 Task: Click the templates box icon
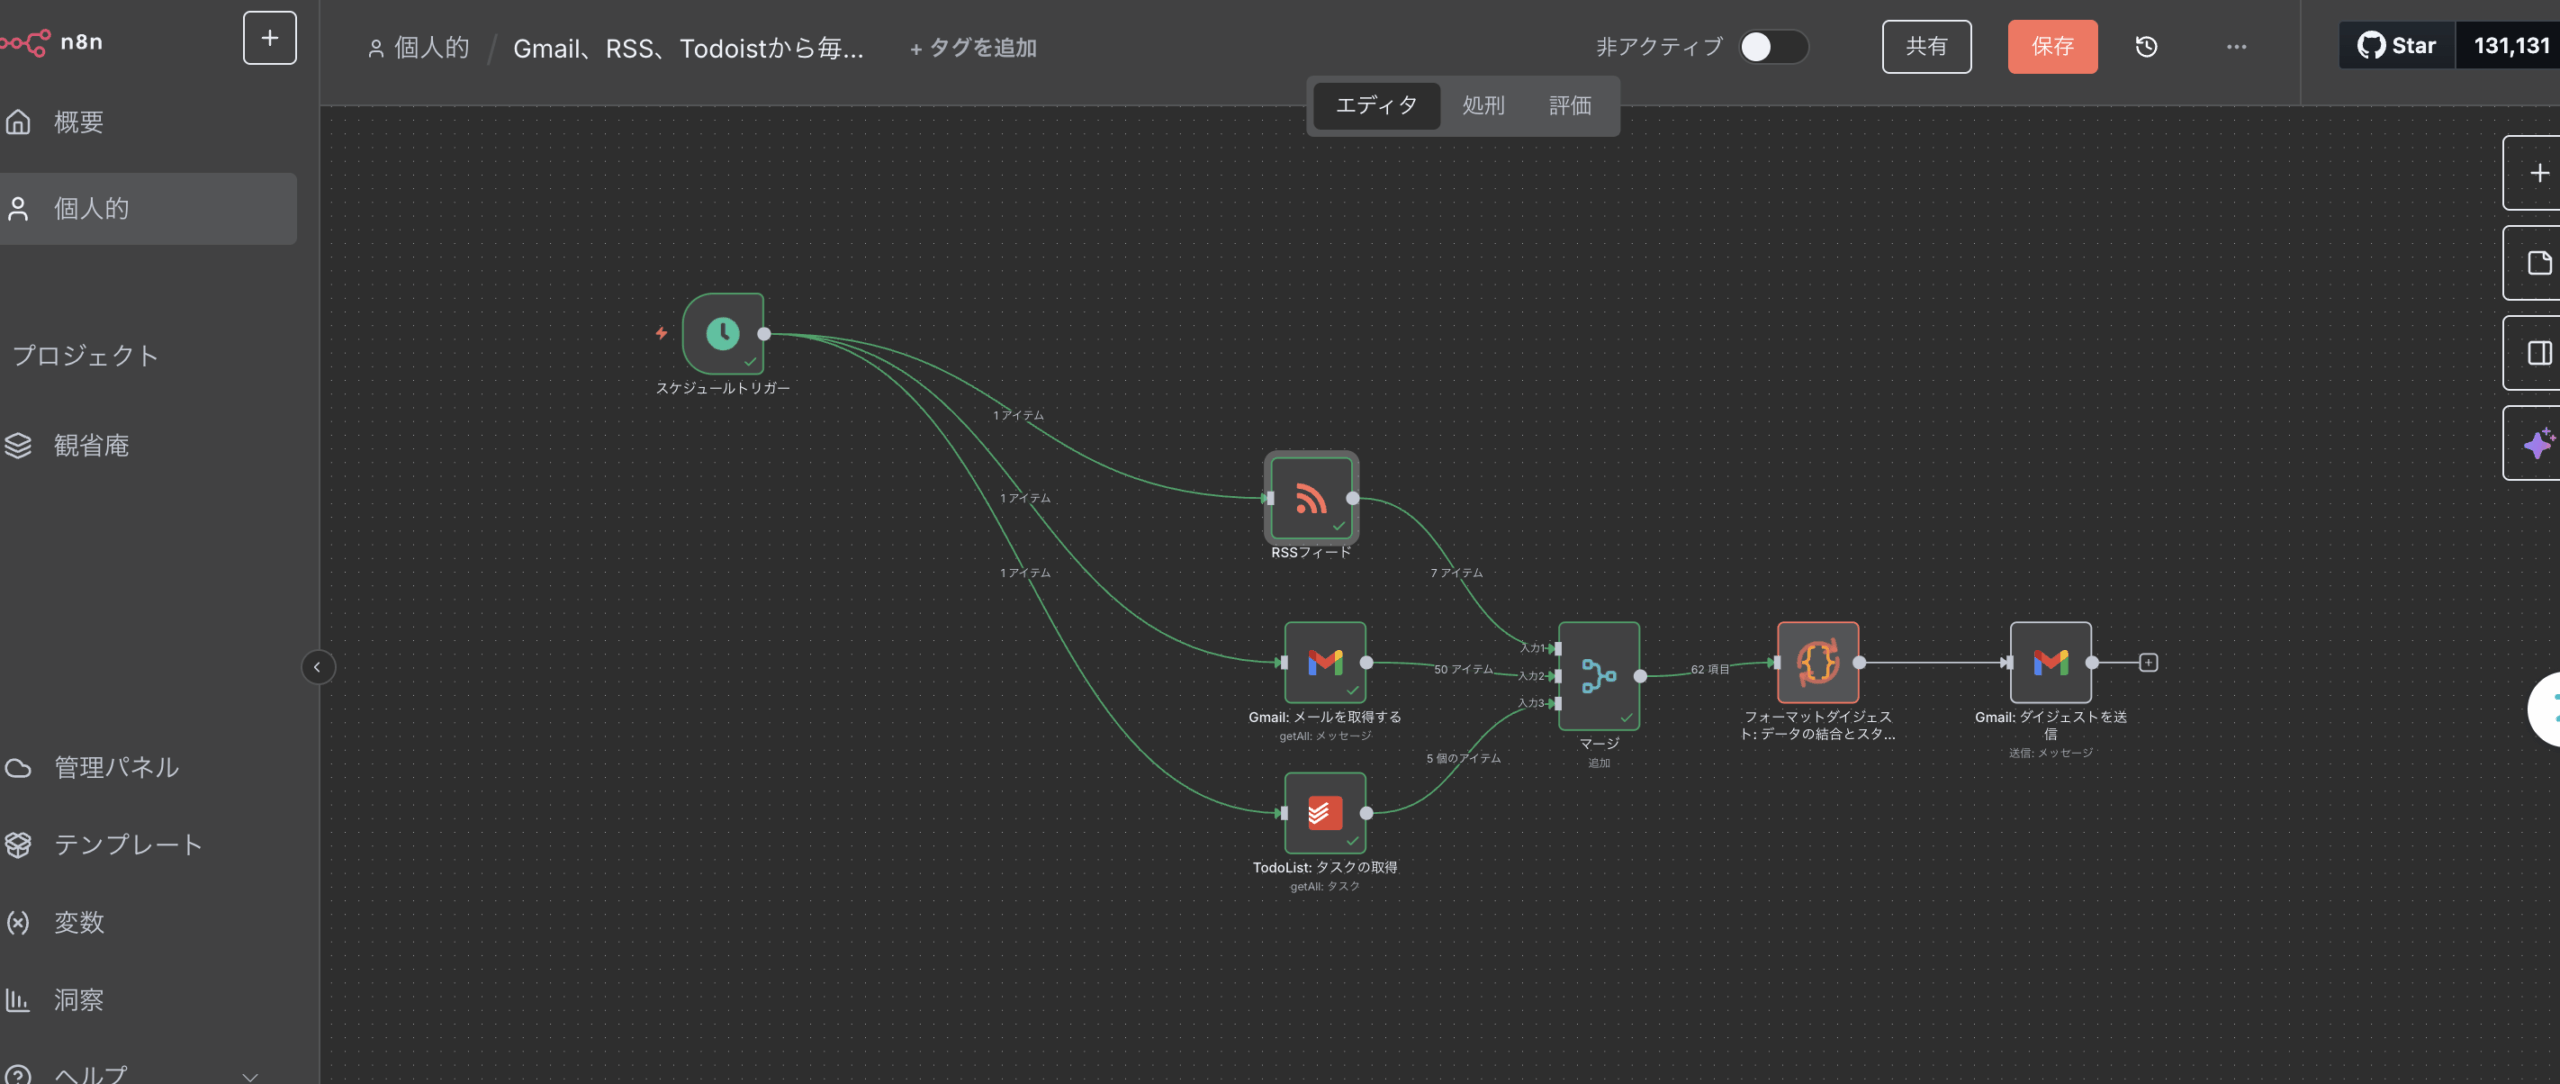click(x=18, y=844)
